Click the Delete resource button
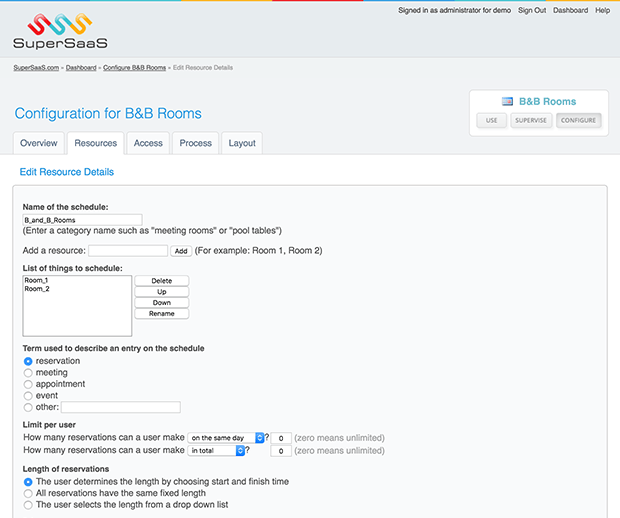 [x=162, y=281]
